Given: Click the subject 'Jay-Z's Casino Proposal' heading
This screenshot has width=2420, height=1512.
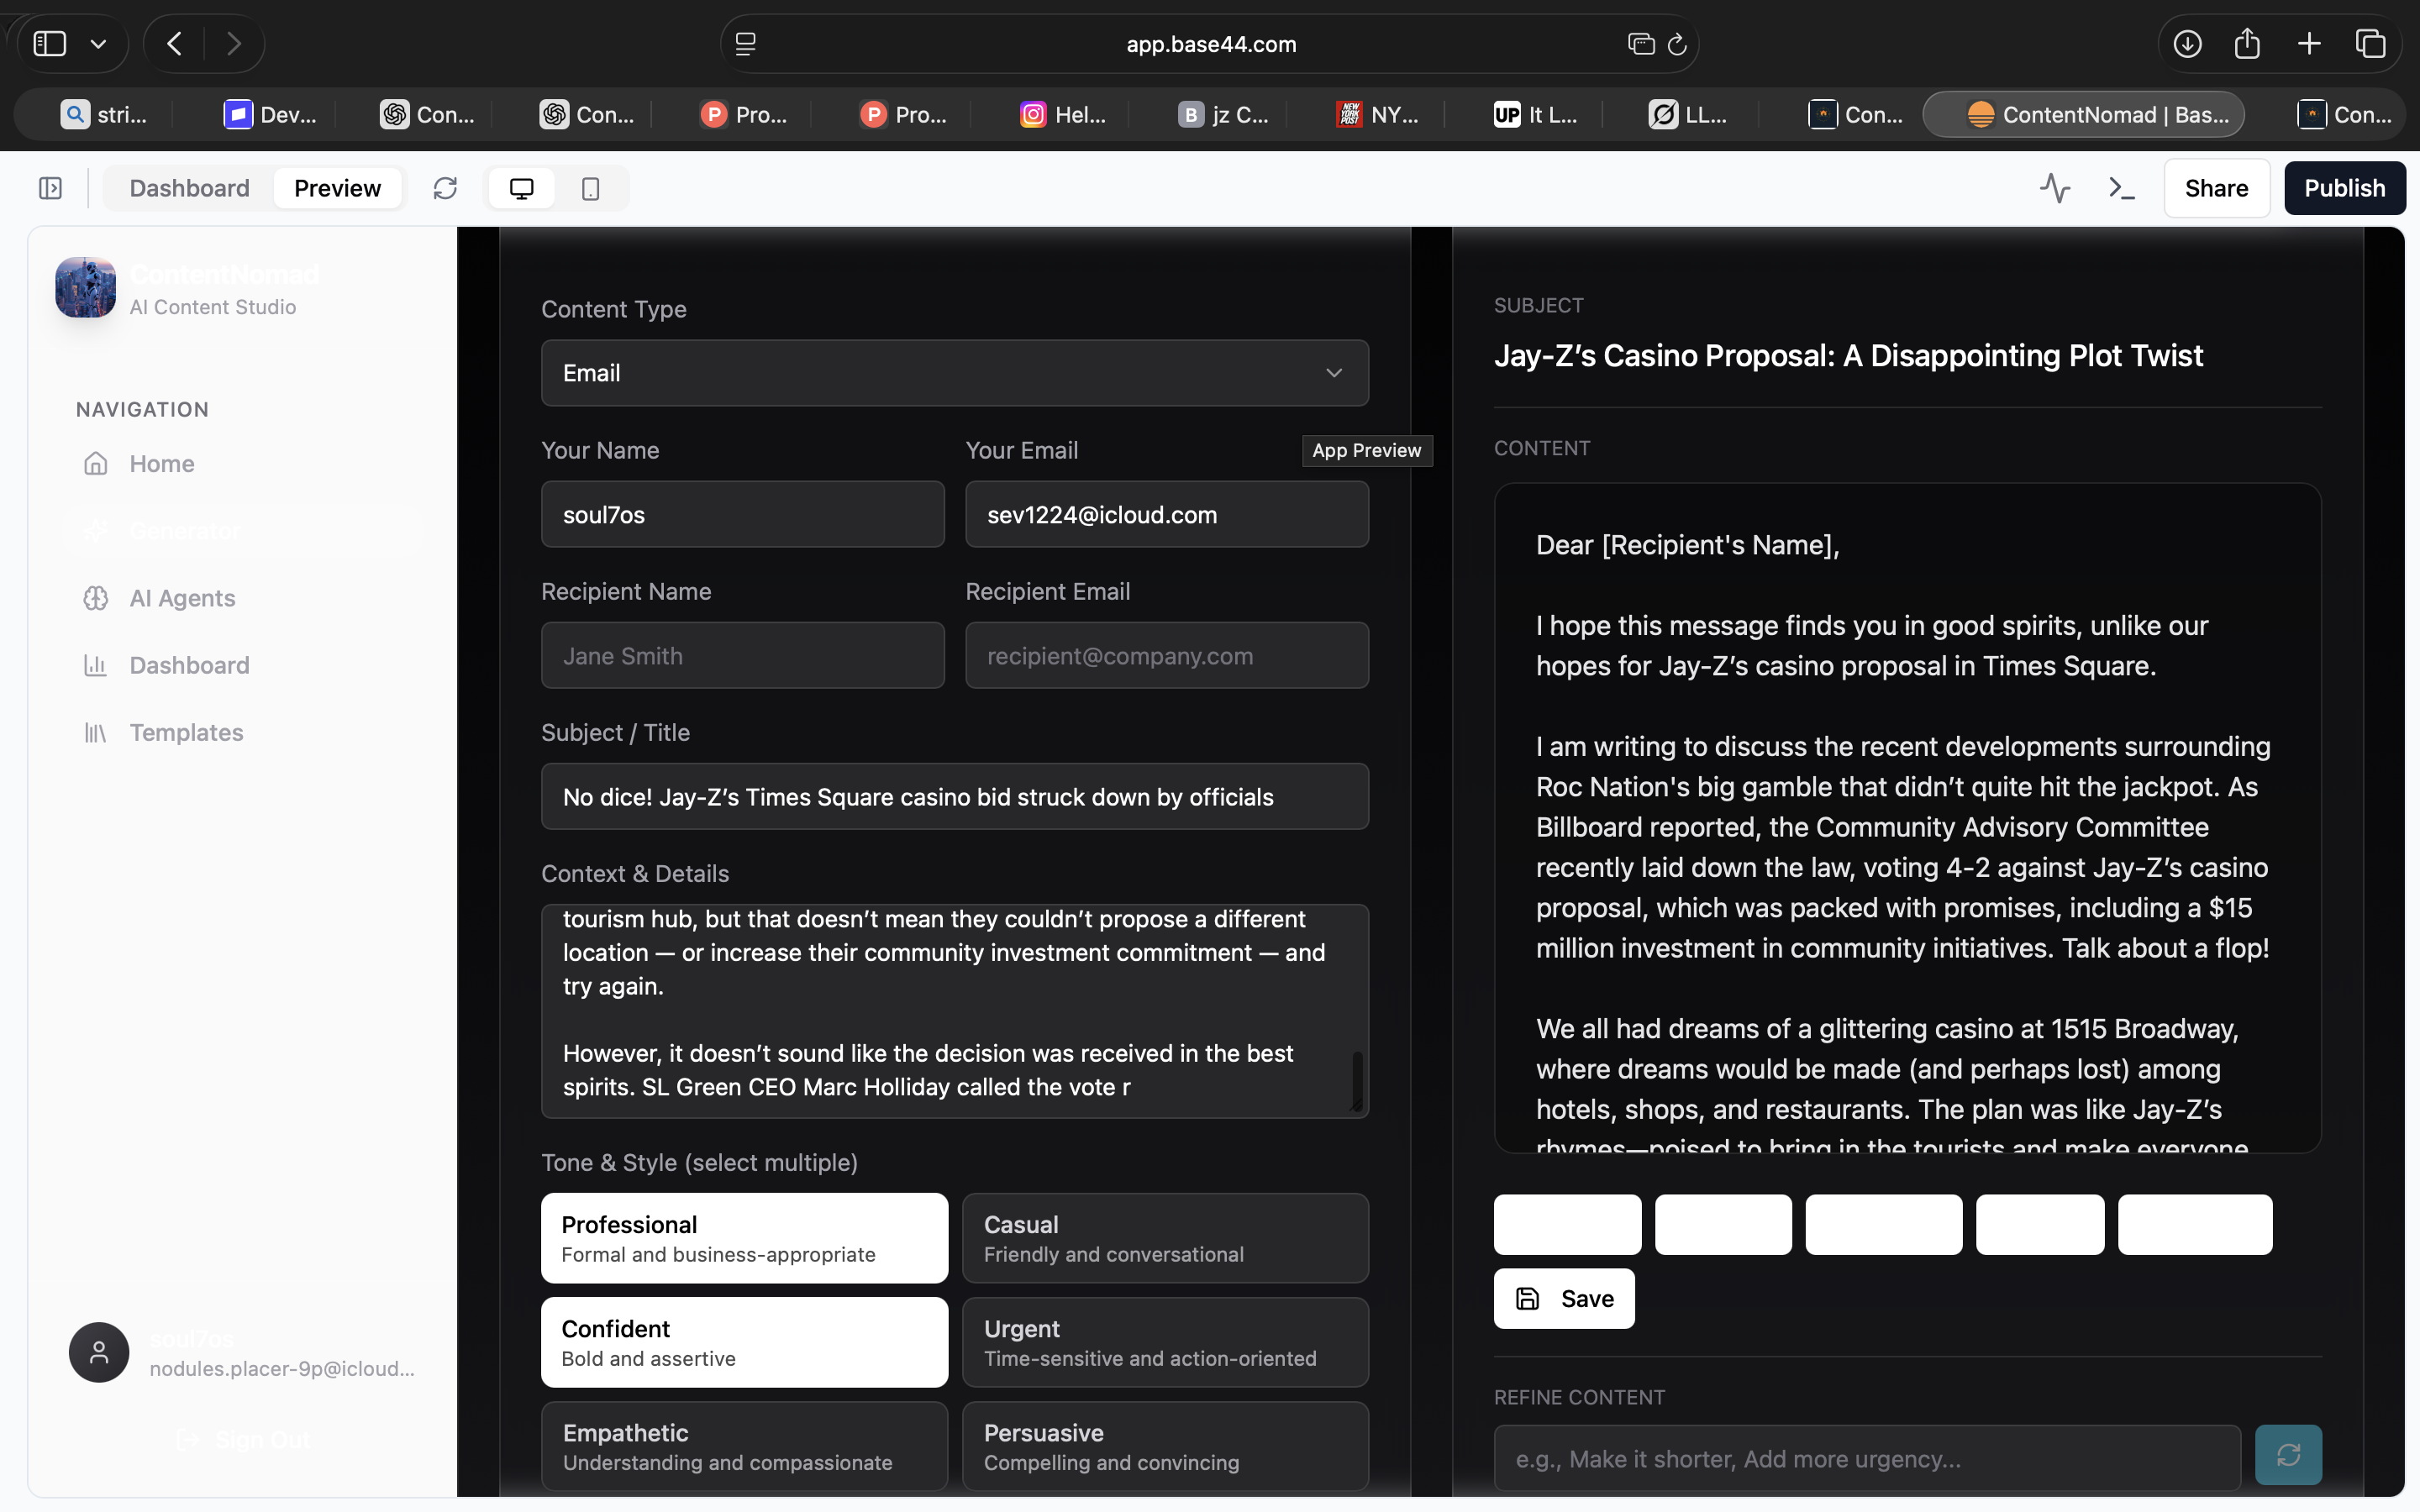Looking at the screenshot, I should [x=1848, y=355].
